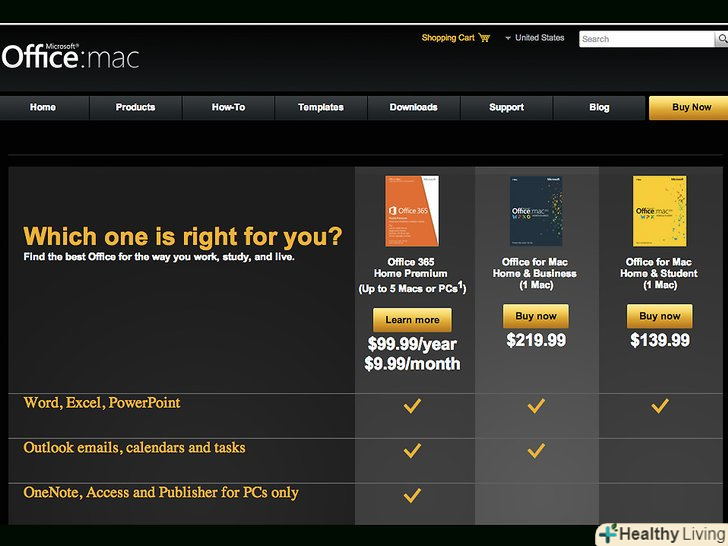Image resolution: width=728 pixels, height=546 pixels.
Task: Click Home & Student checkmark in Word, Excel row
Action: tap(660, 406)
